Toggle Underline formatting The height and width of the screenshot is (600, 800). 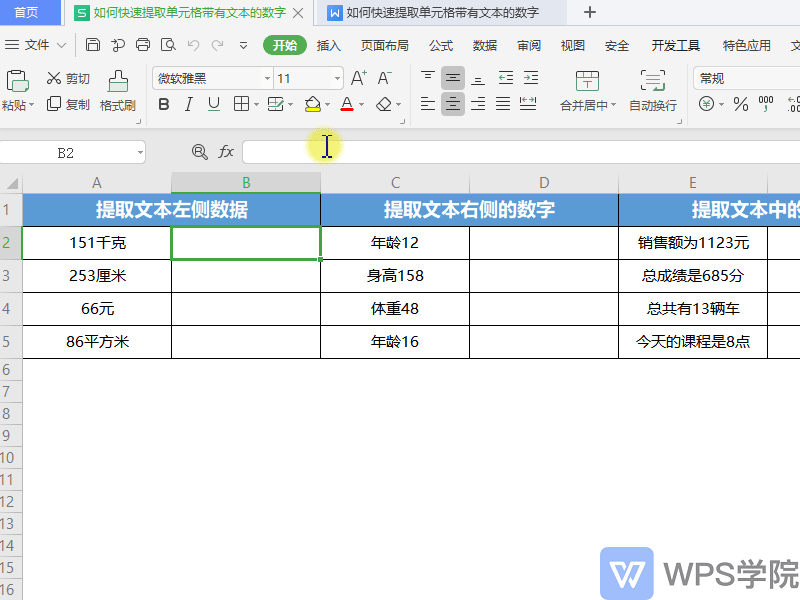coord(214,105)
